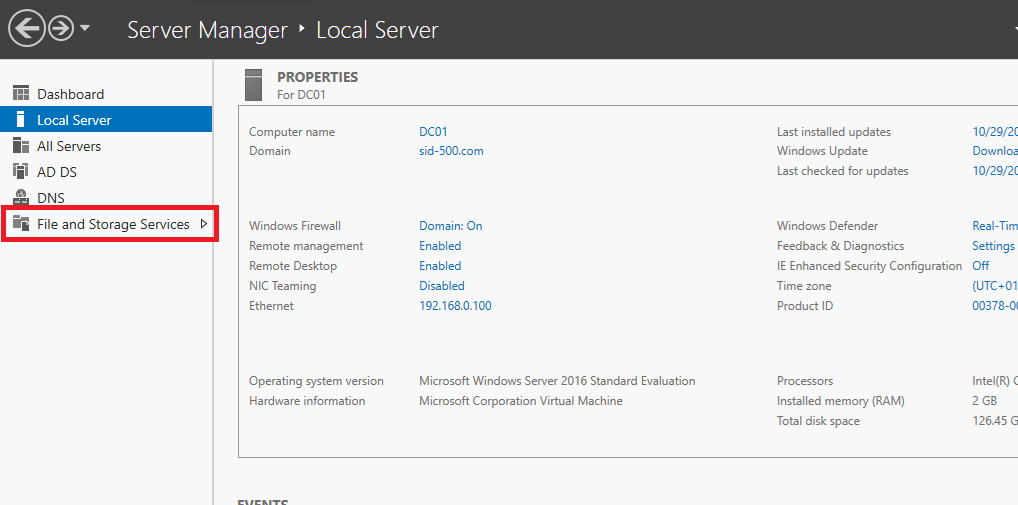1018x505 pixels.
Task: Expand File and Storage Services submenu arrow
Action: coord(204,224)
